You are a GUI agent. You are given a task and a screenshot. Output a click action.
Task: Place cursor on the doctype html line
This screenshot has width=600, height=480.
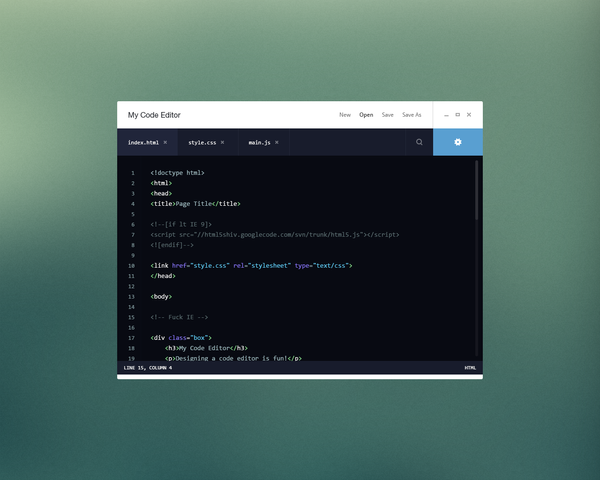click(x=177, y=173)
